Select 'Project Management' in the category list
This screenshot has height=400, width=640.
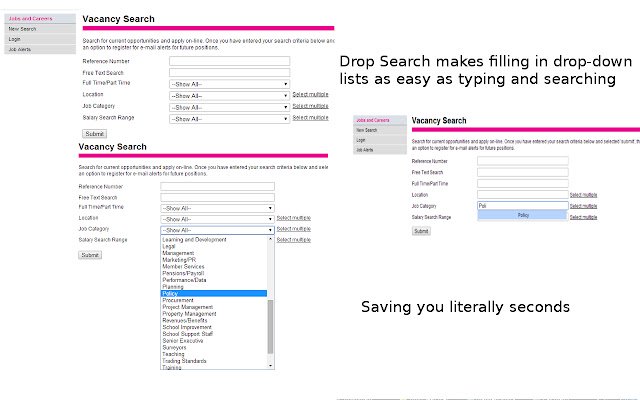214,307
